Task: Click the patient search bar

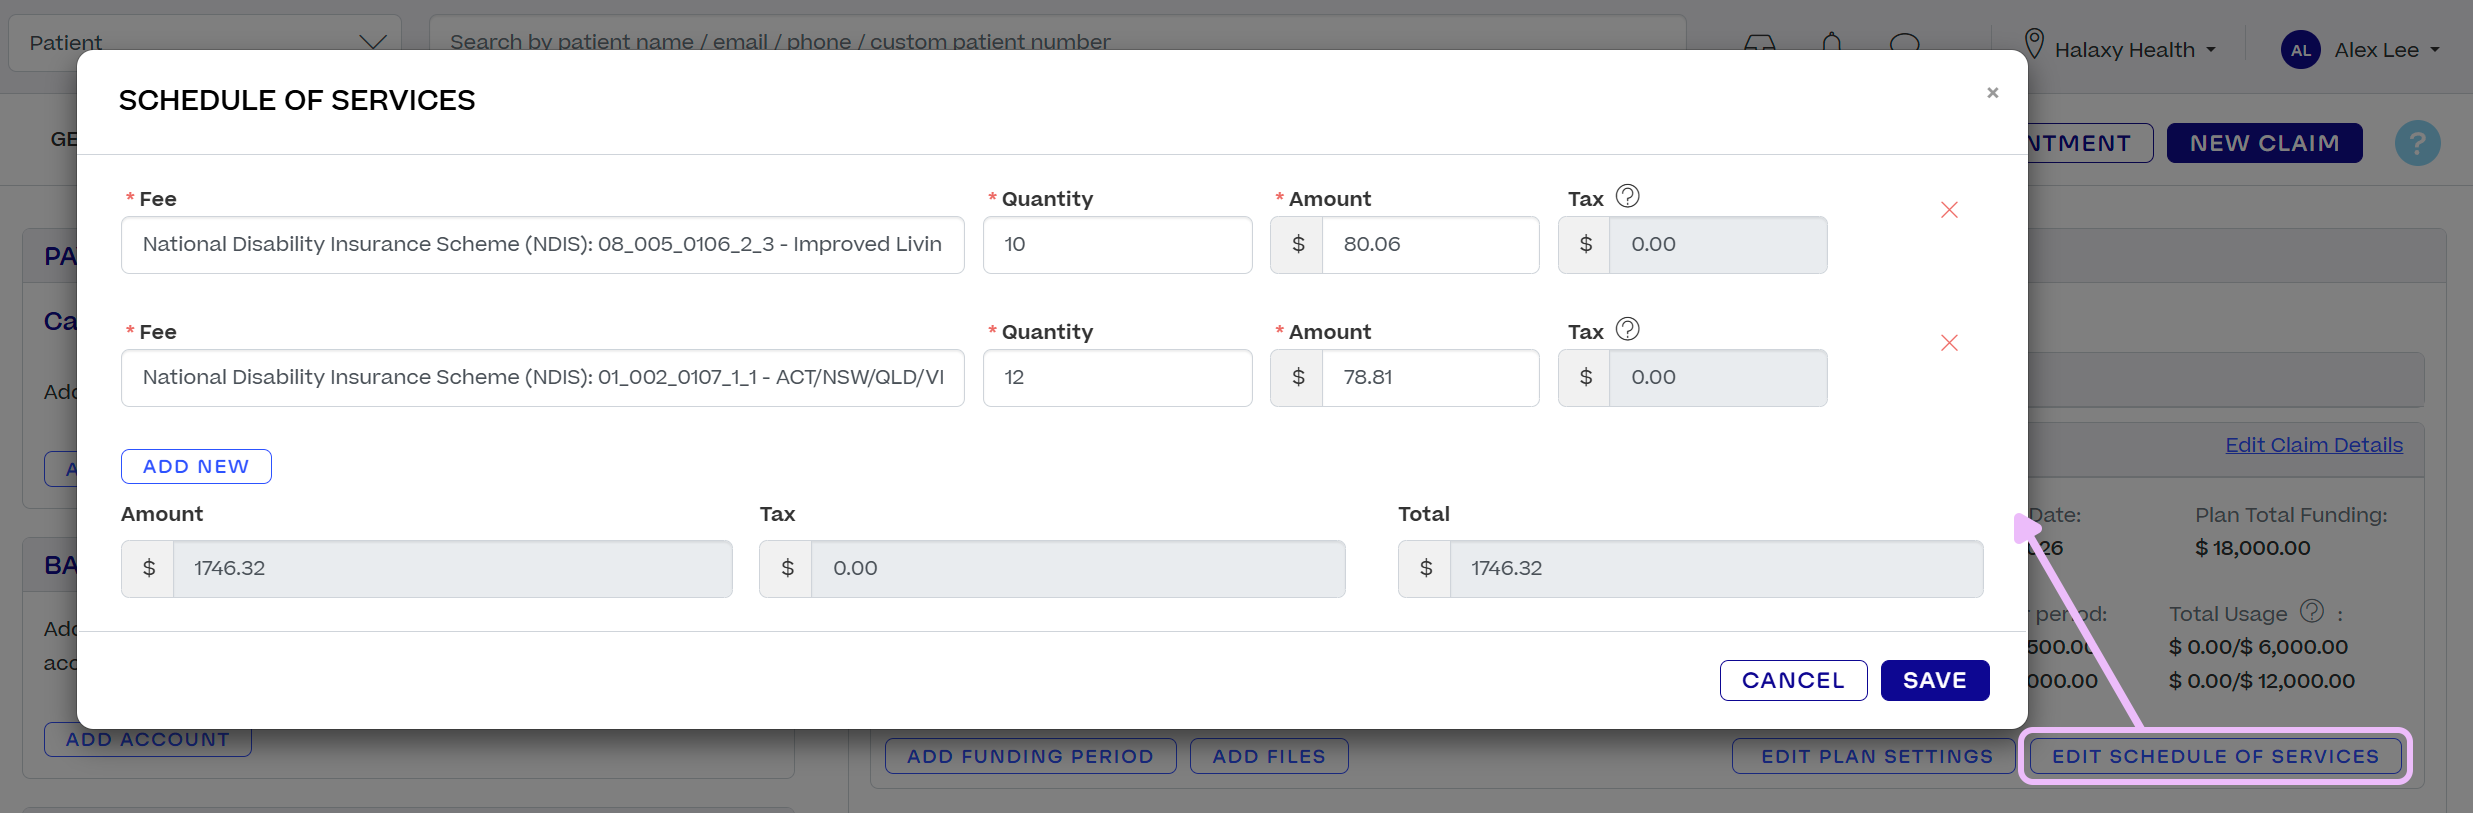Action: pos(1057,43)
